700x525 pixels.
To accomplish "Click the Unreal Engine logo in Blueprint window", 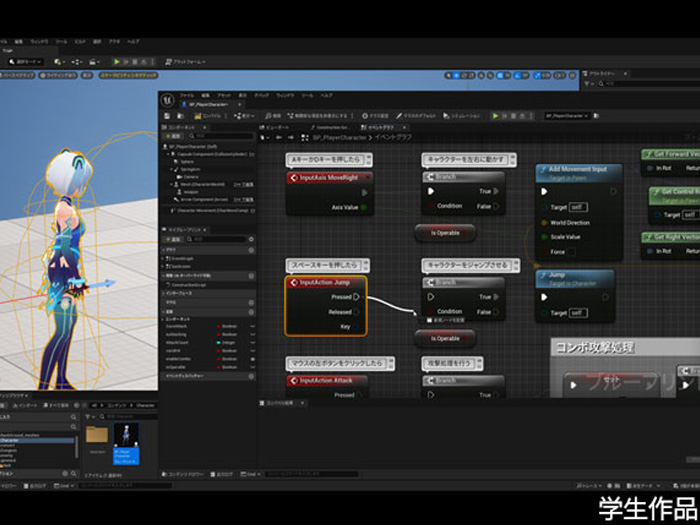I will [167, 100].
